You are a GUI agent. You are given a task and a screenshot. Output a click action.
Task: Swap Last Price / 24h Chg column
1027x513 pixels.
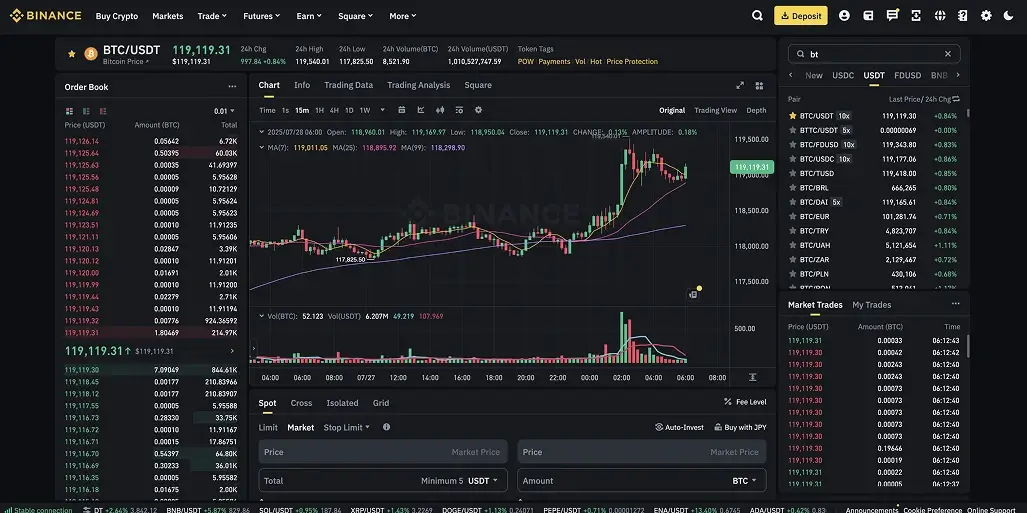tap(956, 99)
